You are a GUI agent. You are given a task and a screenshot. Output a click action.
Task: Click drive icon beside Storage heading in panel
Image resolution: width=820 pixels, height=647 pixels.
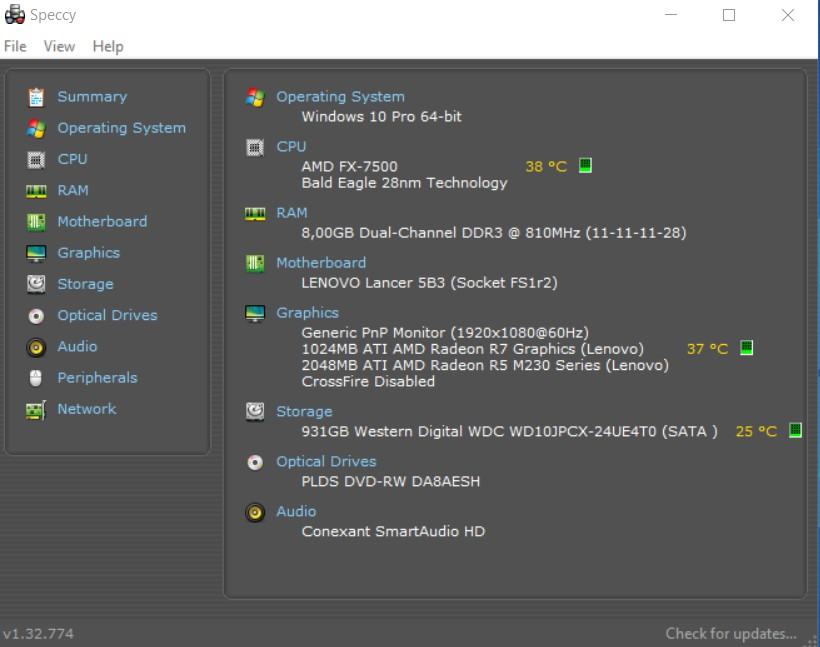coord(255,412)
